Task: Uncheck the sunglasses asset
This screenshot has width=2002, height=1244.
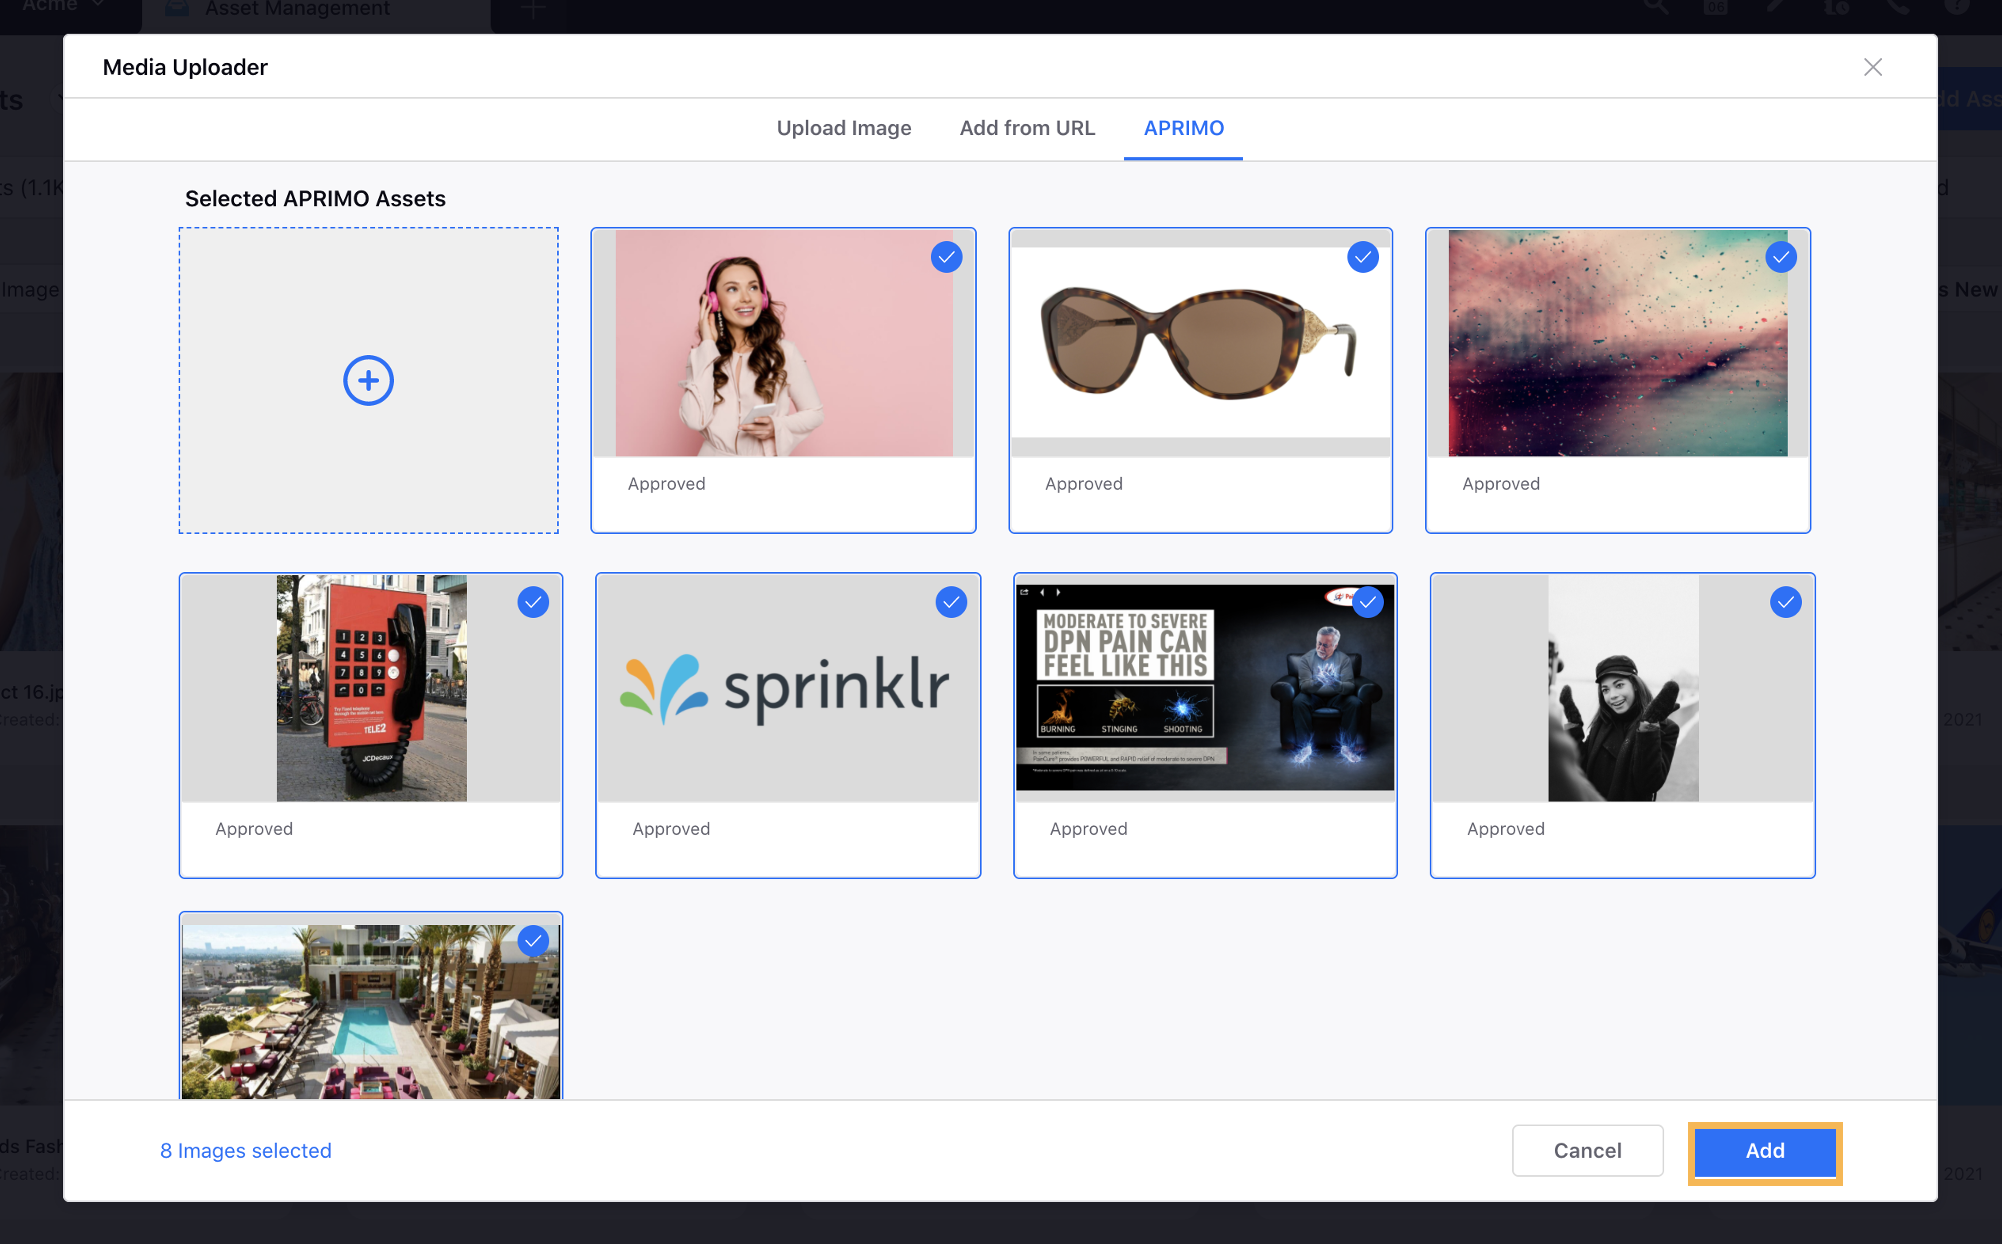Action: (x=1363, y=257)
